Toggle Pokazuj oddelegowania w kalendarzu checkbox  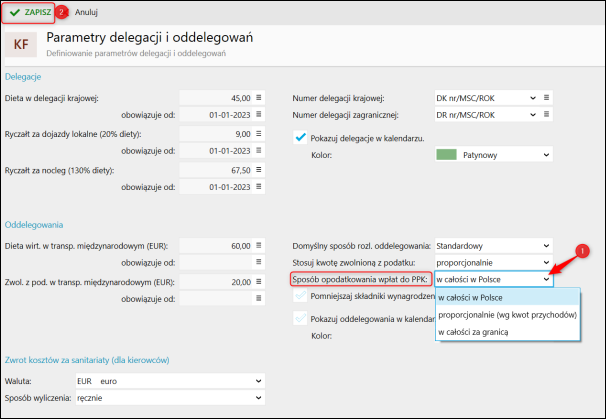(x=300, y=319)
